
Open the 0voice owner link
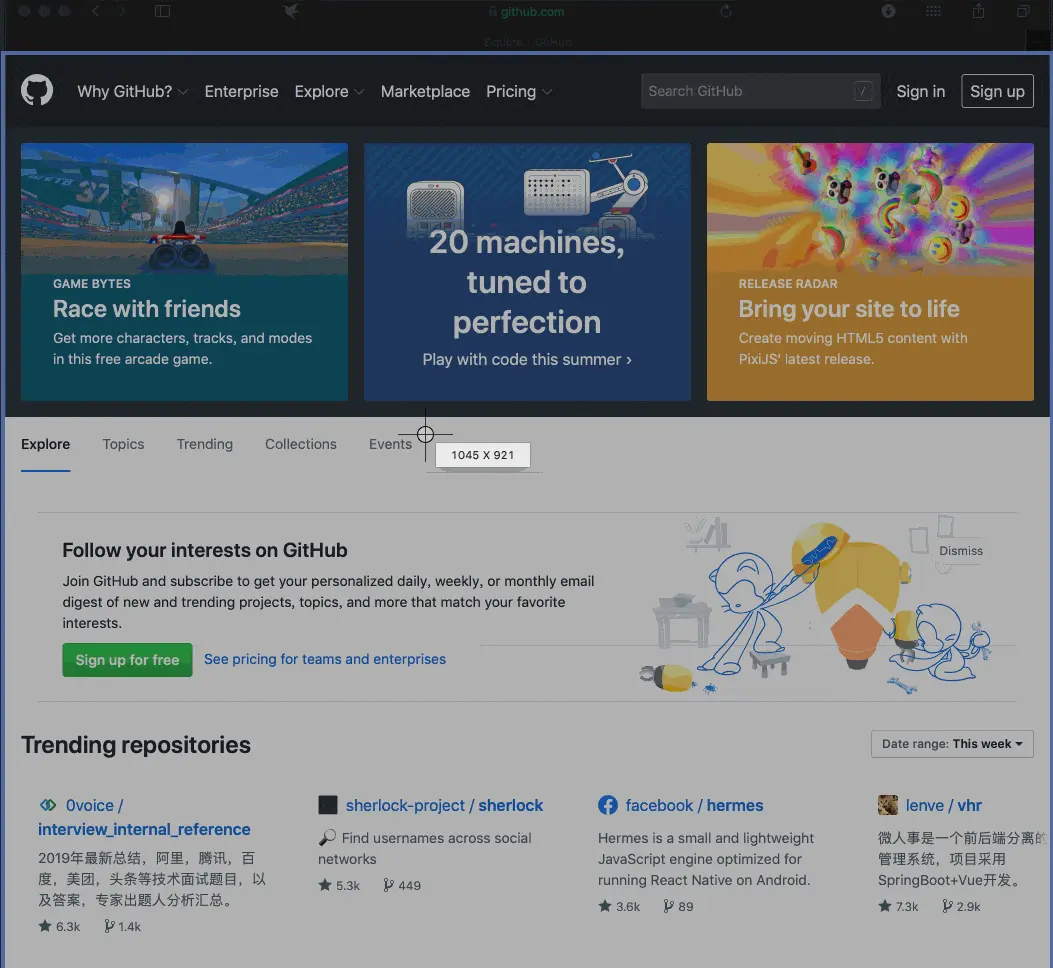(x=90, y=805)
